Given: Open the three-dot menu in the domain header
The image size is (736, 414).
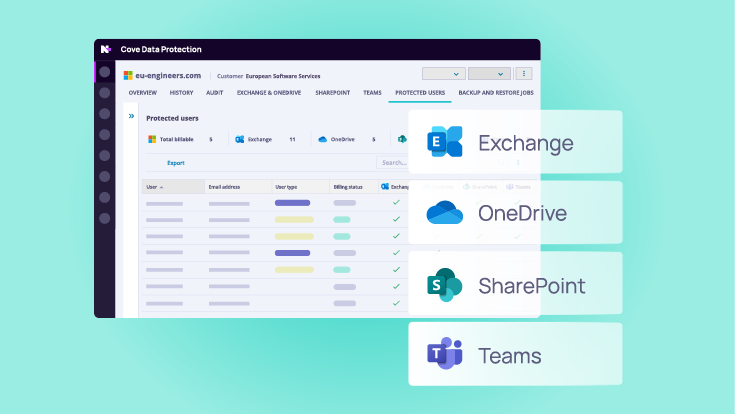Looking at the screenshot, I should pyautogui.click(x=524, y=74).
